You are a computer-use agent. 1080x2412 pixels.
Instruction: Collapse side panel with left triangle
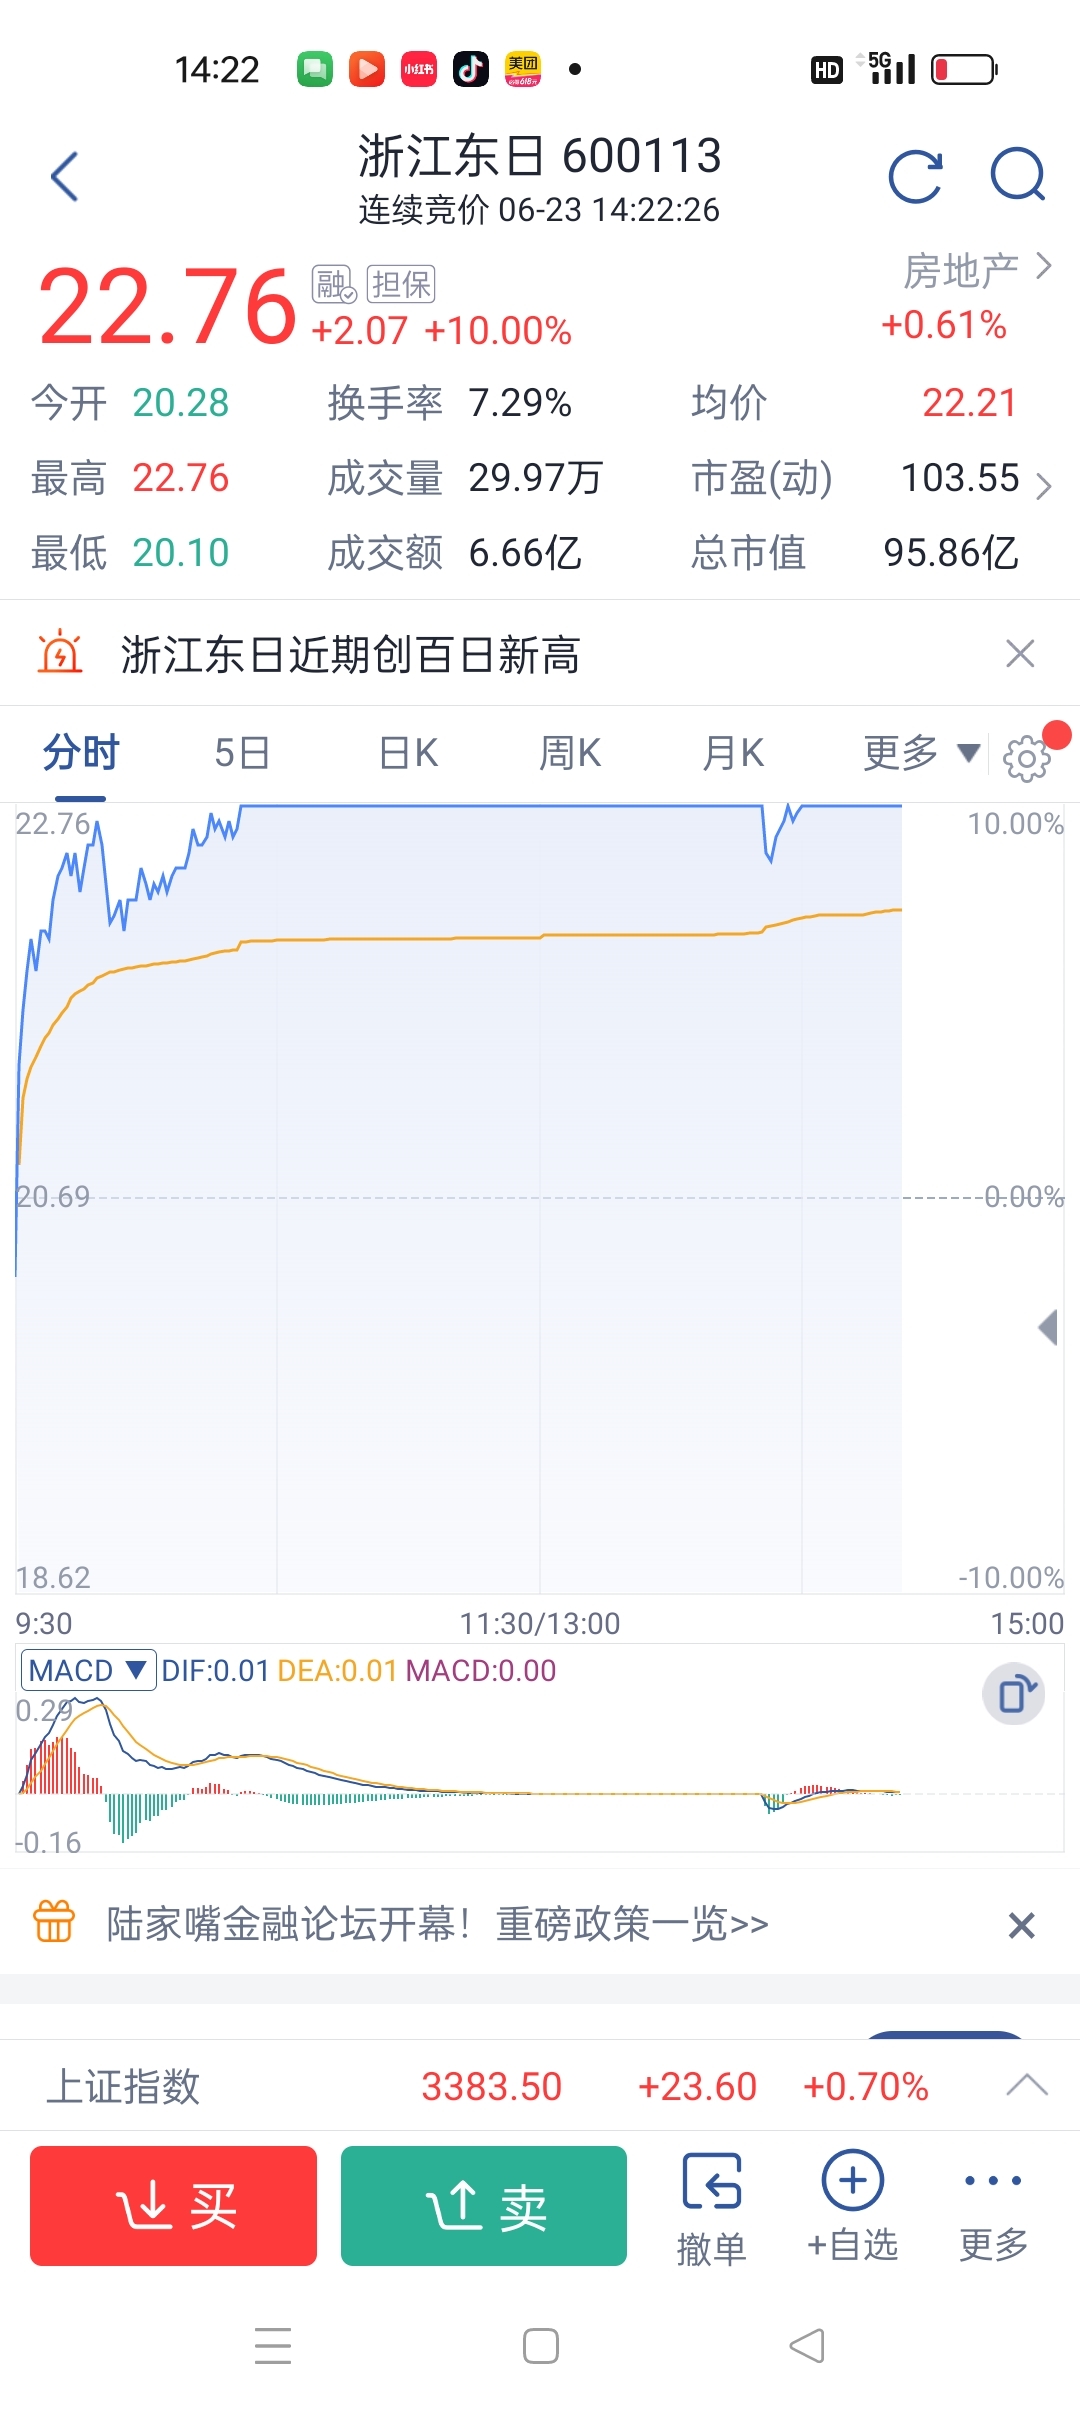[x=1048, y=1327]
